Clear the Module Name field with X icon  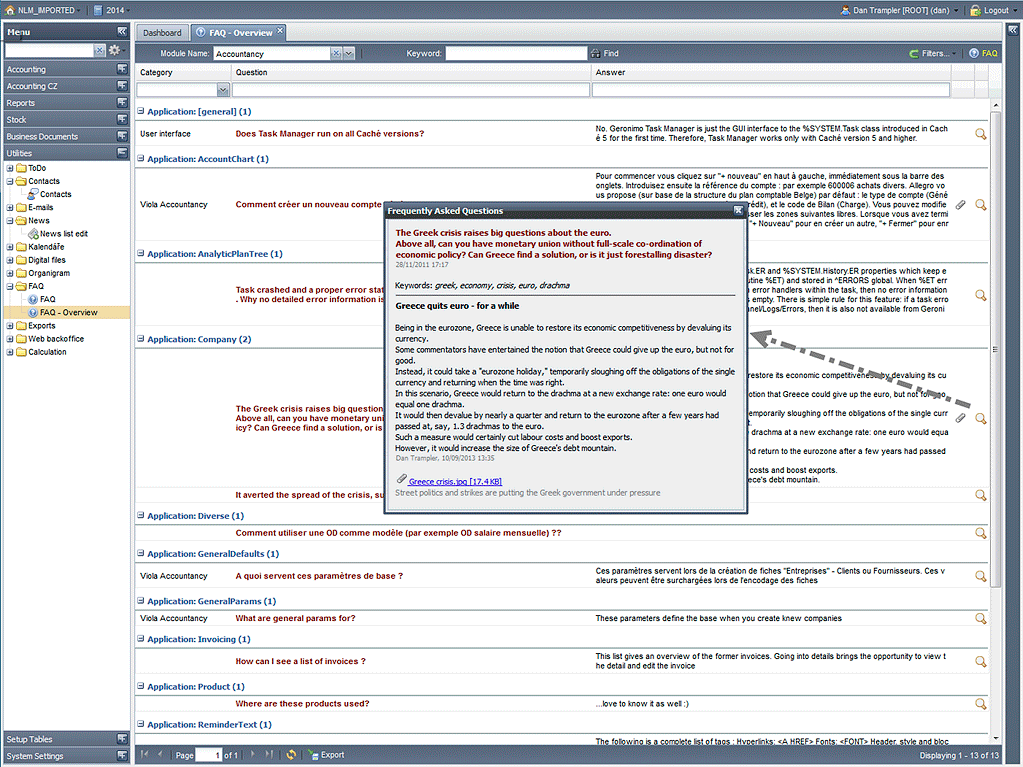tap(335, 53)
